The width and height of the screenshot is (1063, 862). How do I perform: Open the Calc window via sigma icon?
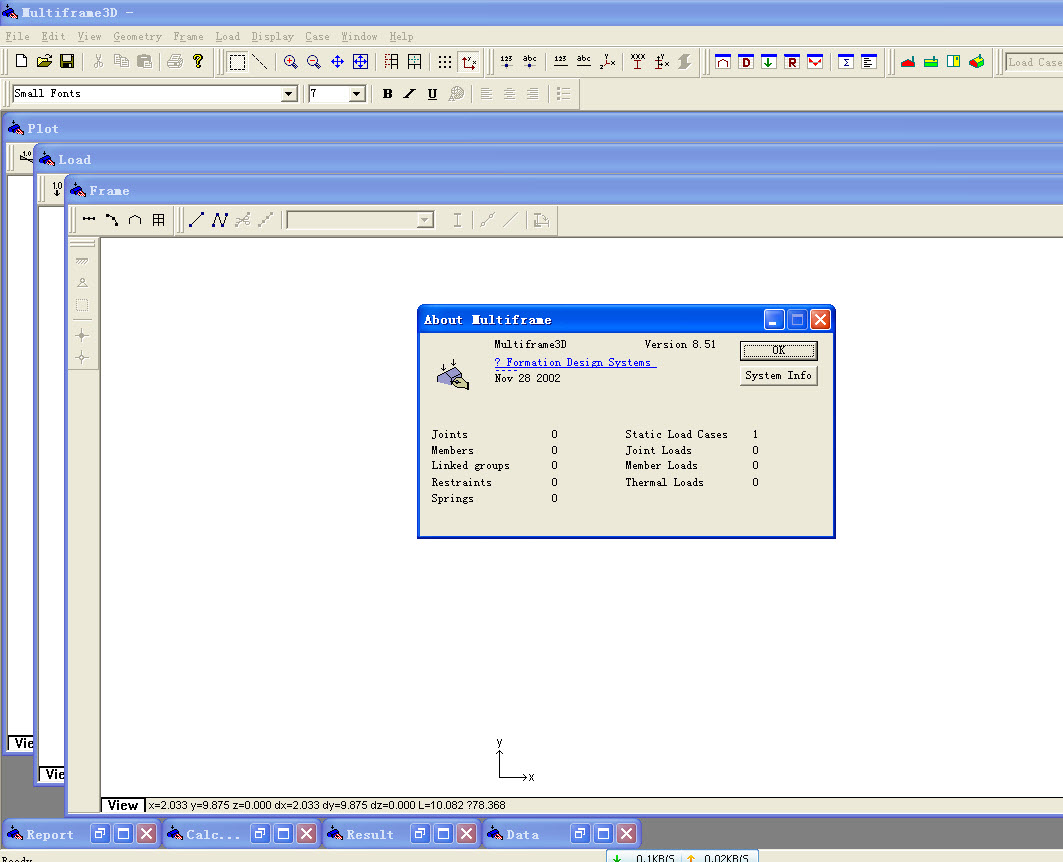click(845, 62)
